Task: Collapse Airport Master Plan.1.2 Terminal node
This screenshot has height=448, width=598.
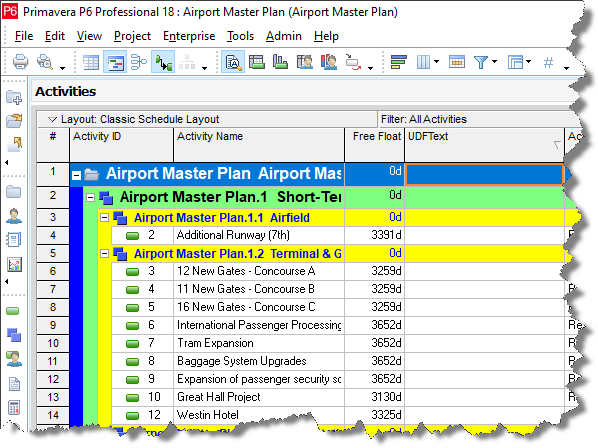Action: tap(104, 254)
